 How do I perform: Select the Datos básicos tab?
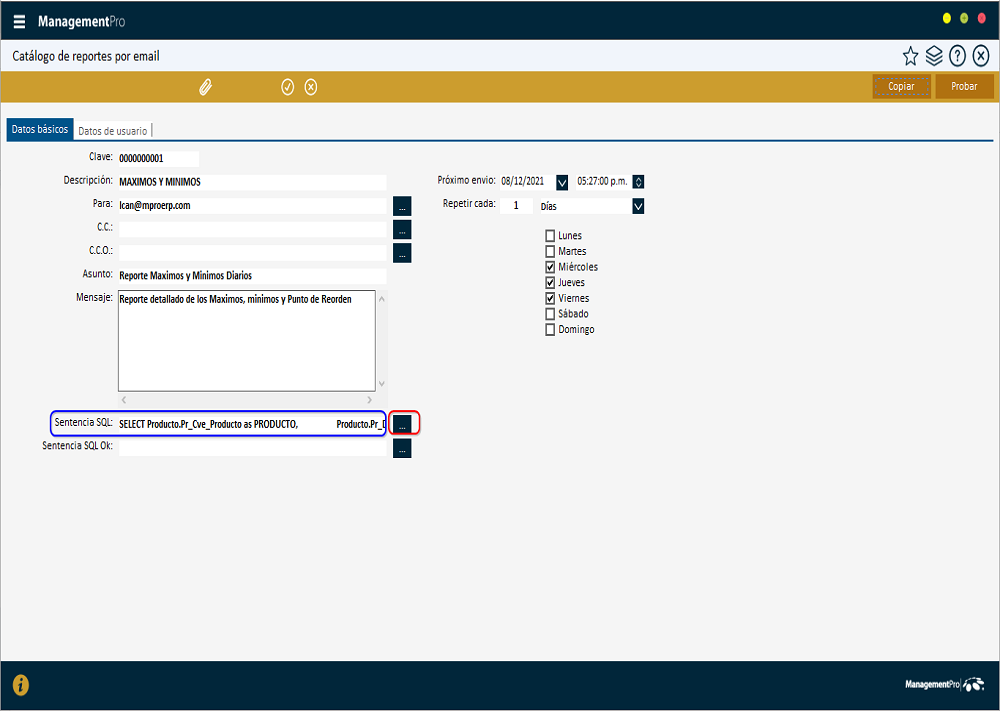[x=40, y=130]
